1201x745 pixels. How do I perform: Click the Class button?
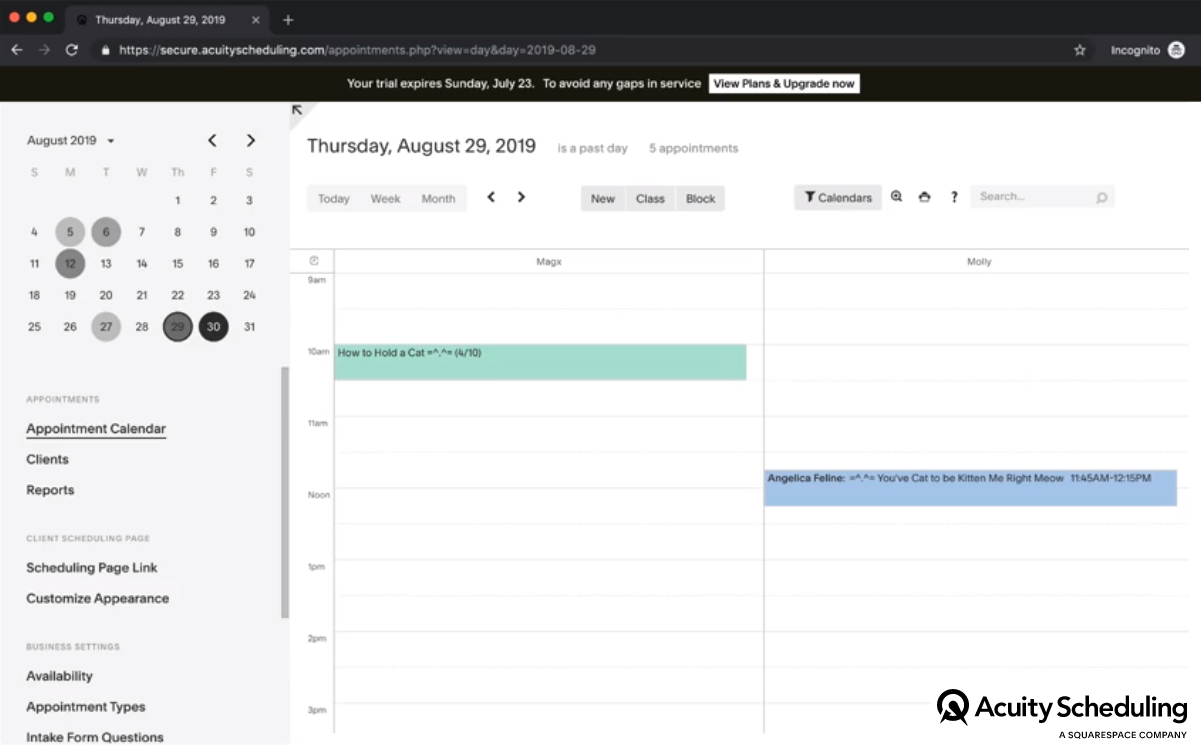(x=650, y=199)
